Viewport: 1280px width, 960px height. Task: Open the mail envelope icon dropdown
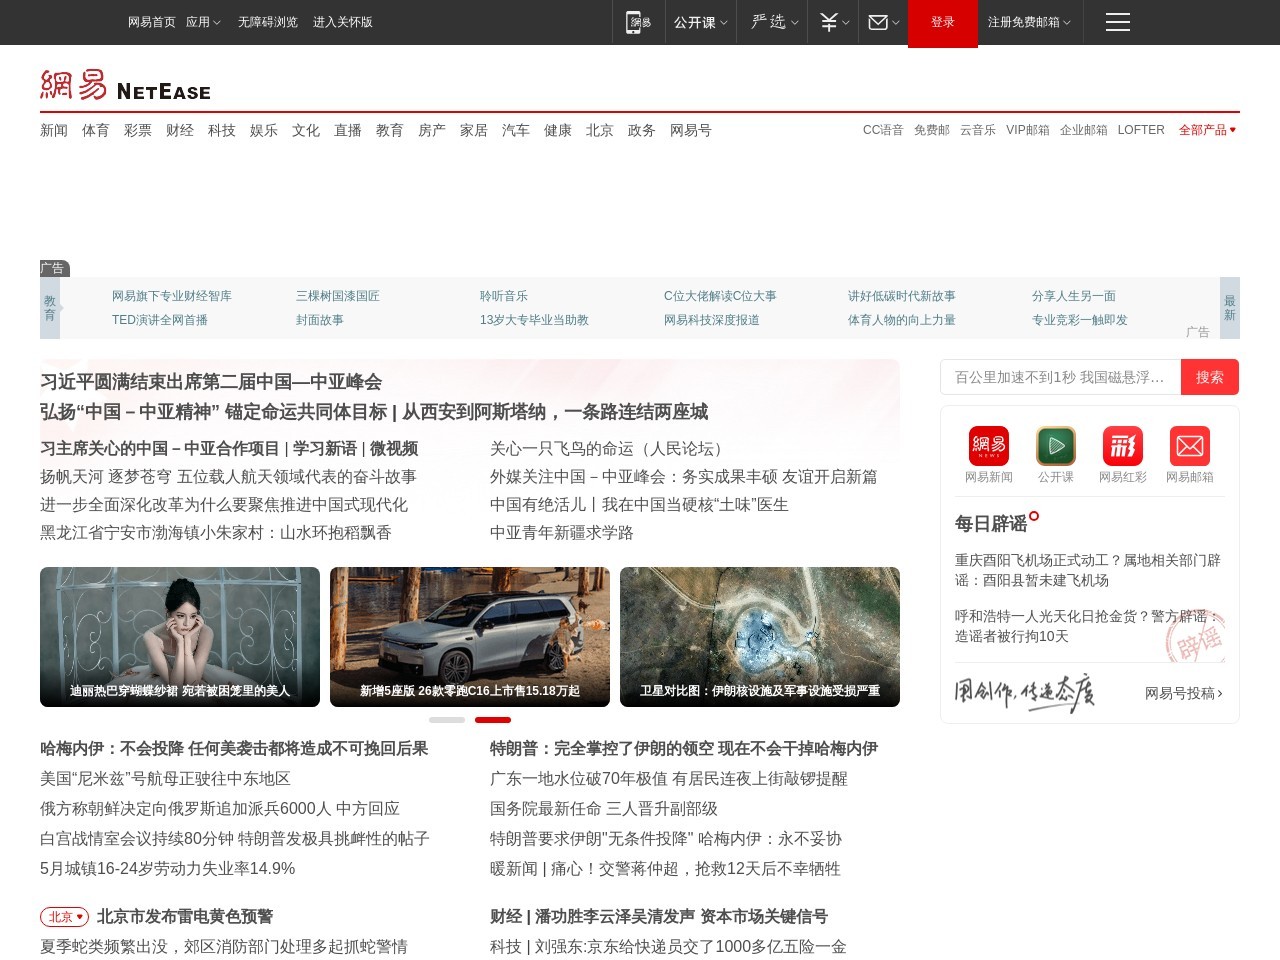883,22
